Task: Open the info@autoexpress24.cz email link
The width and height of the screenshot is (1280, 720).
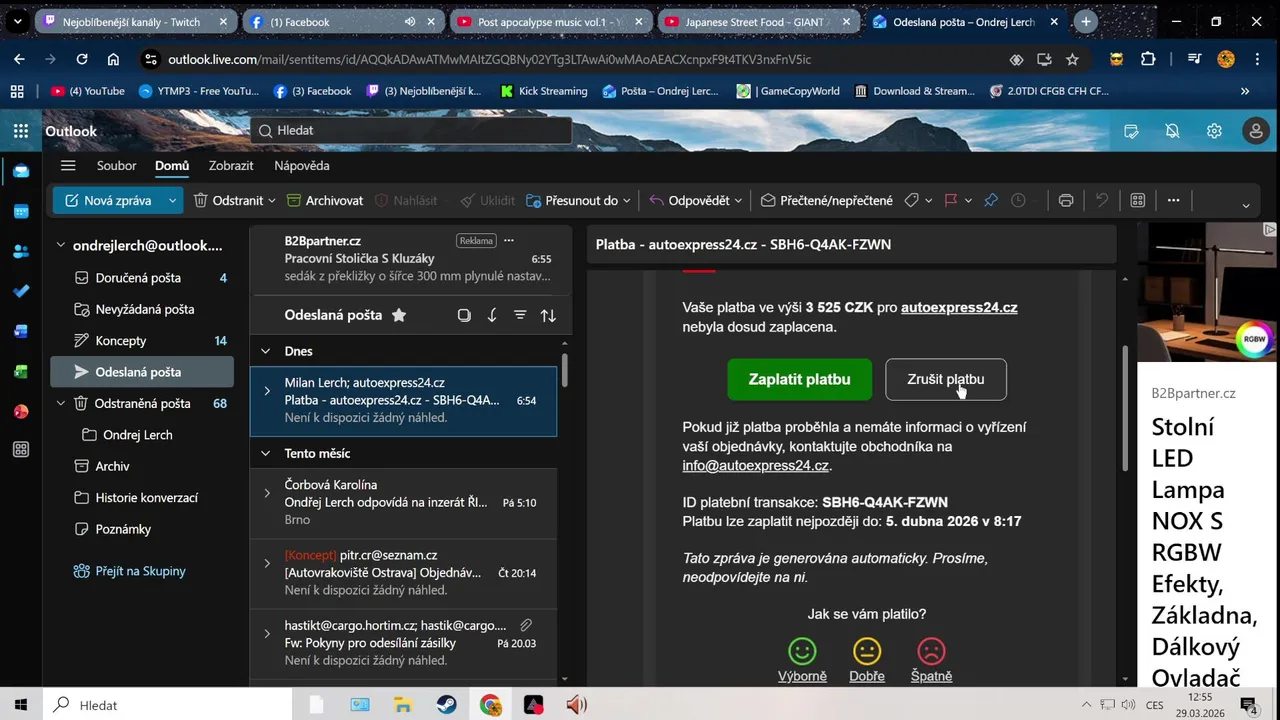Action: pos(756,466)
